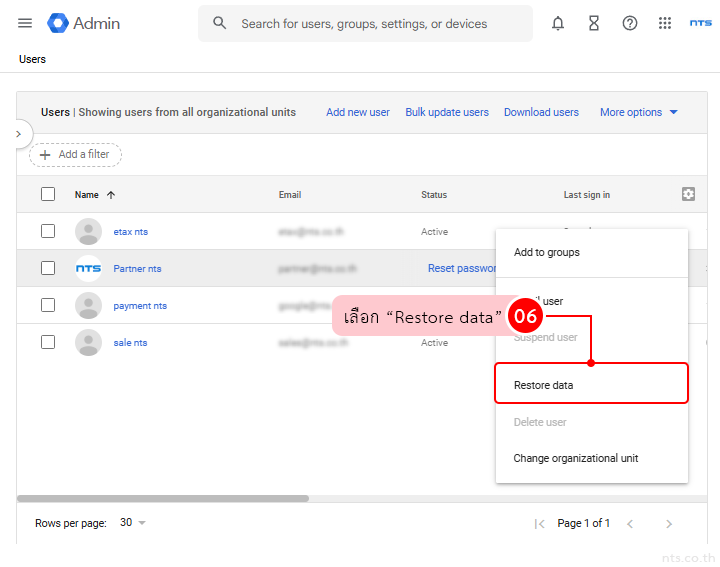Focus the admin search input field
The height and width of the screenshot is (567, 720).
point(380,23)
